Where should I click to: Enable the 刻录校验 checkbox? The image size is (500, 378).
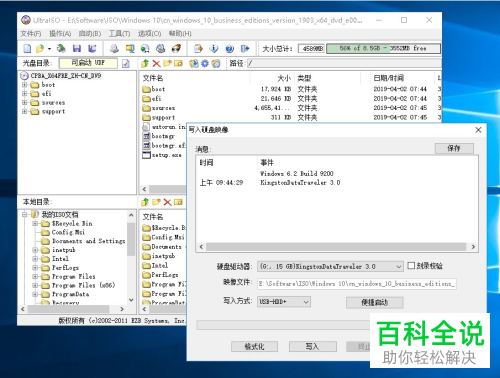click(411, 266)
